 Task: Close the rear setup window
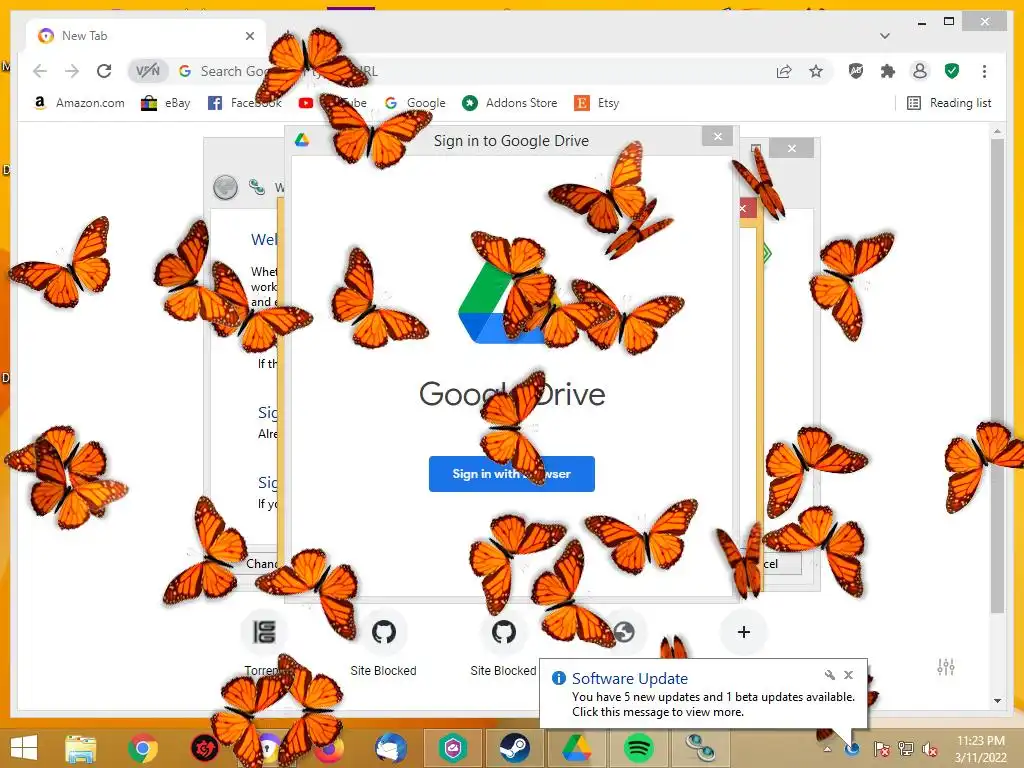(x=792, y=148)
